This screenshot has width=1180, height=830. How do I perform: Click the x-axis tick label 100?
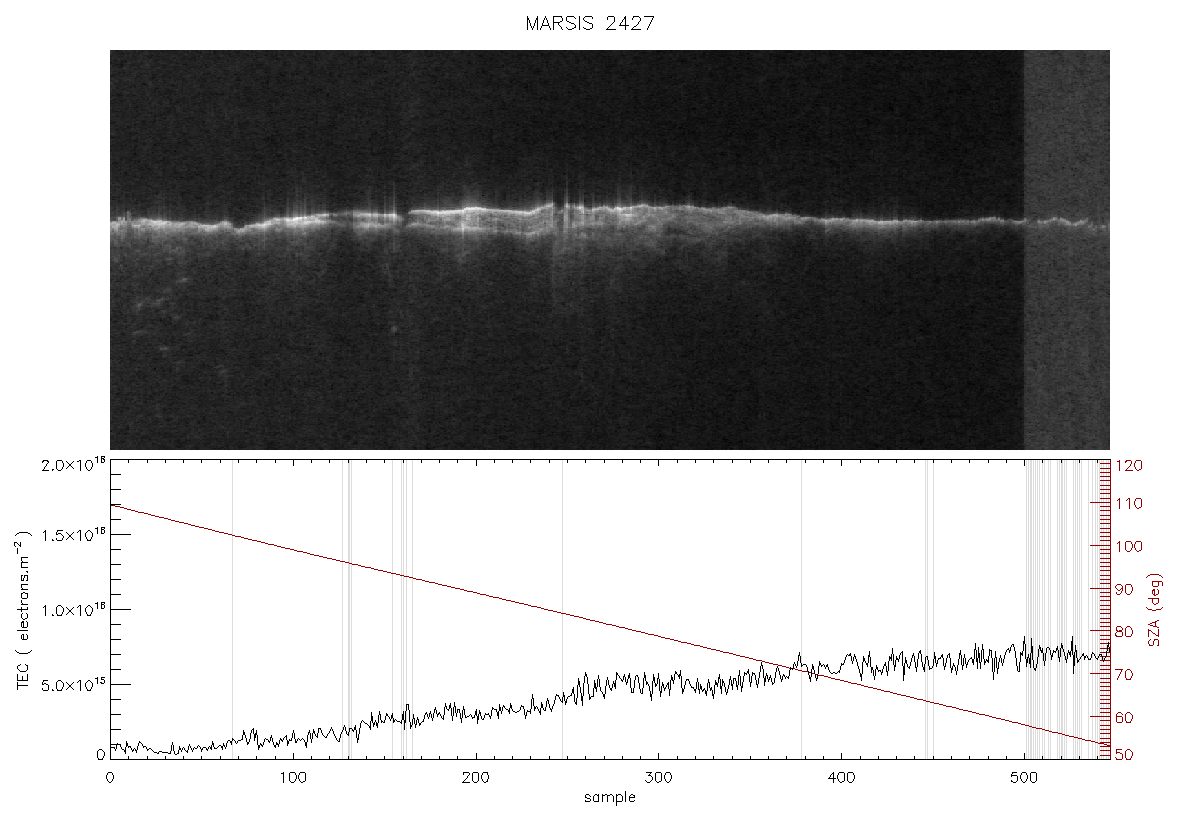(x=293, y=777)
